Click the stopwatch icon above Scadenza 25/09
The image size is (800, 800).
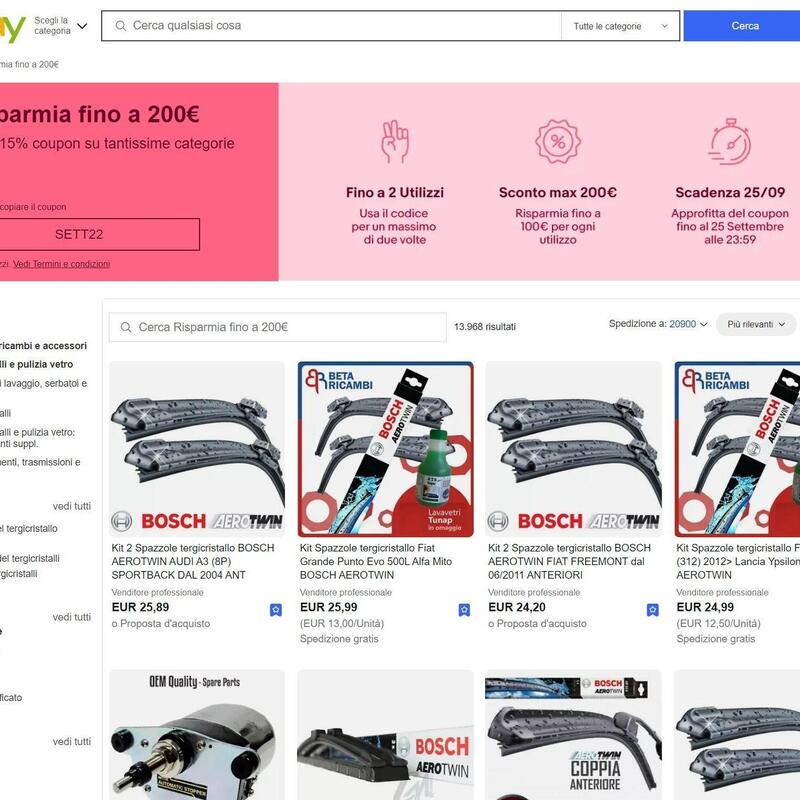pyautogui.click(x=730, y=141)
